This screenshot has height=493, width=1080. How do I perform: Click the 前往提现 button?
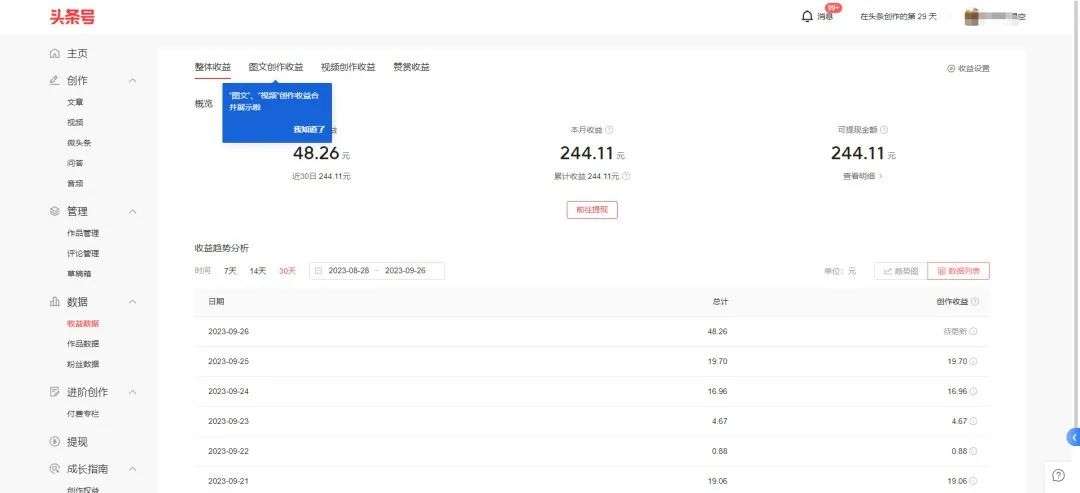pyautogui.click(x=592, y=210)
